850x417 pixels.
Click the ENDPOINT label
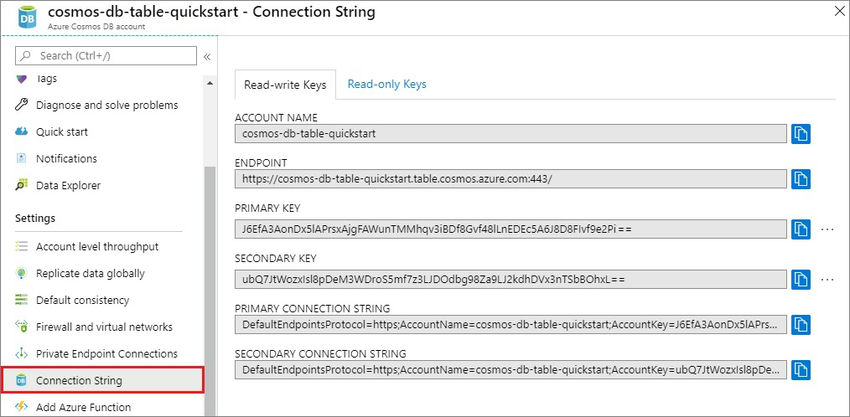point(261,163)
